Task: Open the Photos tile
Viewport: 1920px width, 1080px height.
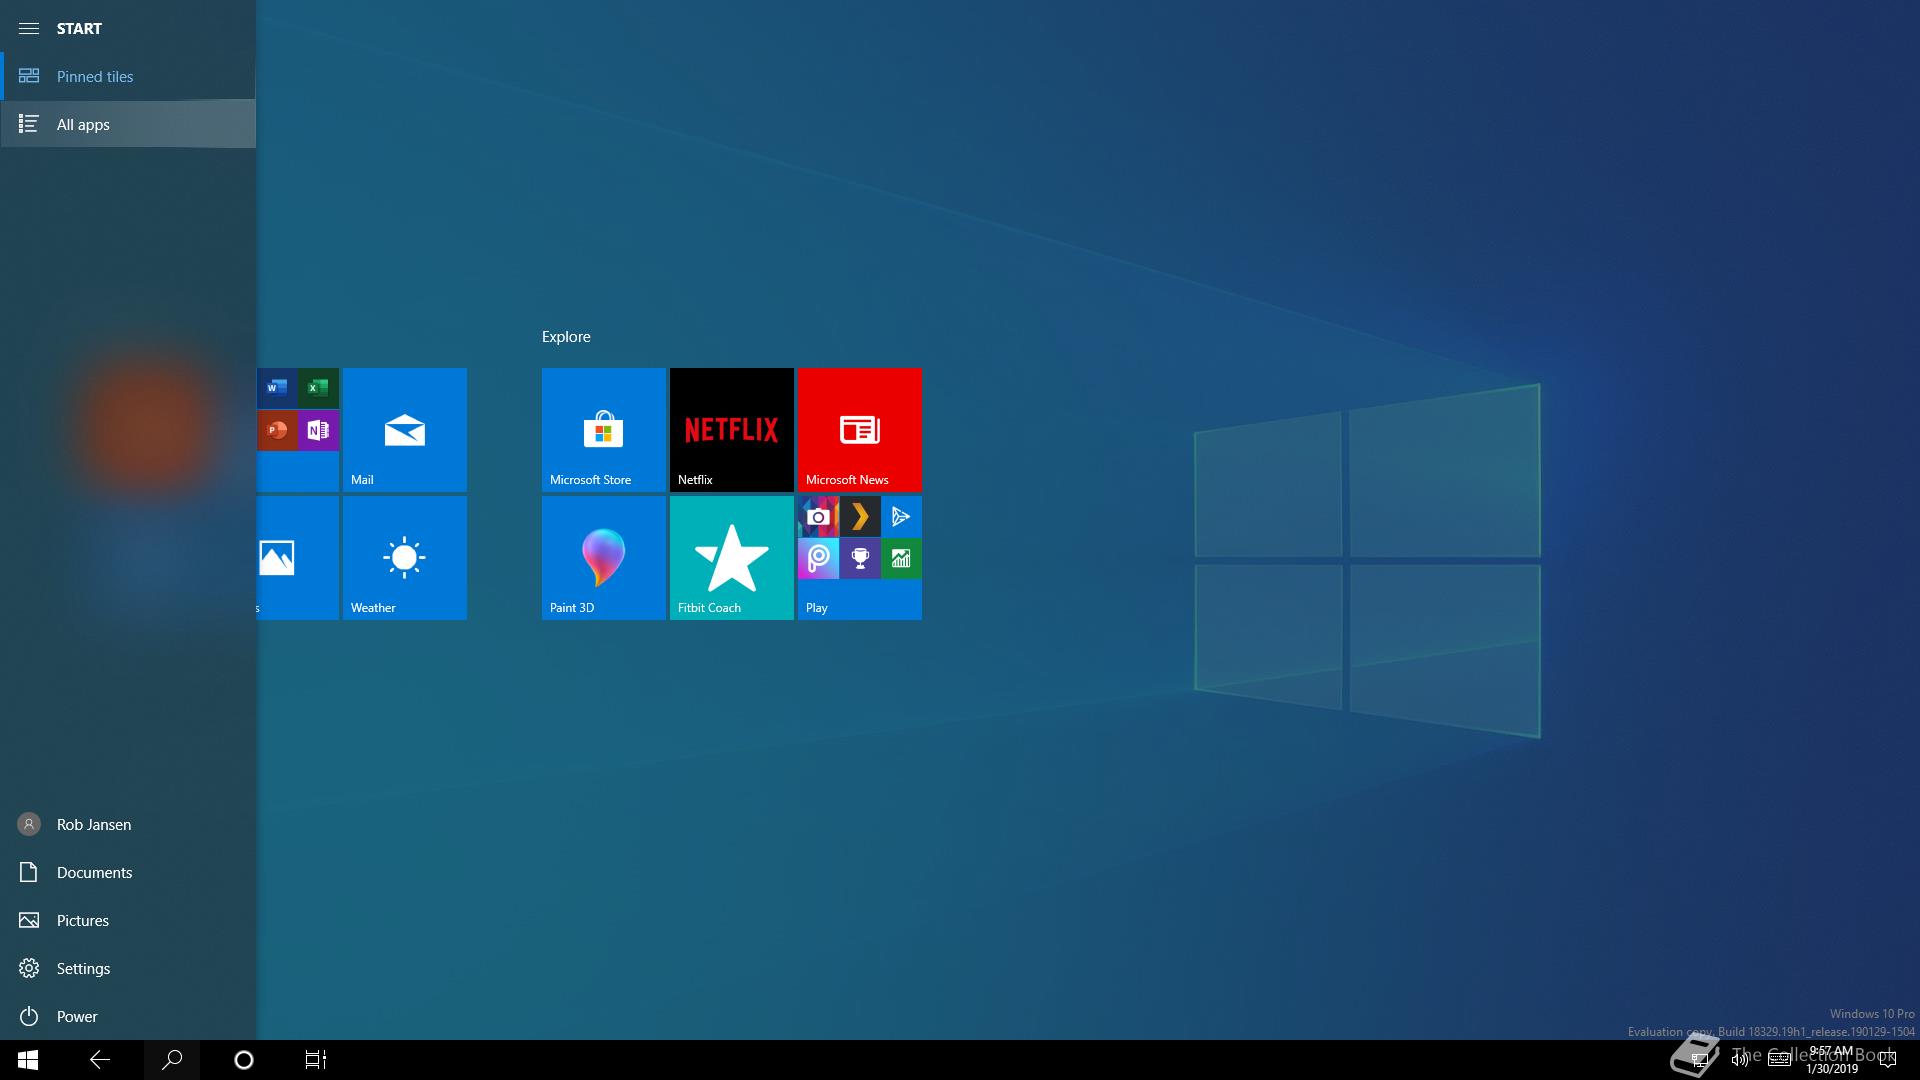Action: 298,558
